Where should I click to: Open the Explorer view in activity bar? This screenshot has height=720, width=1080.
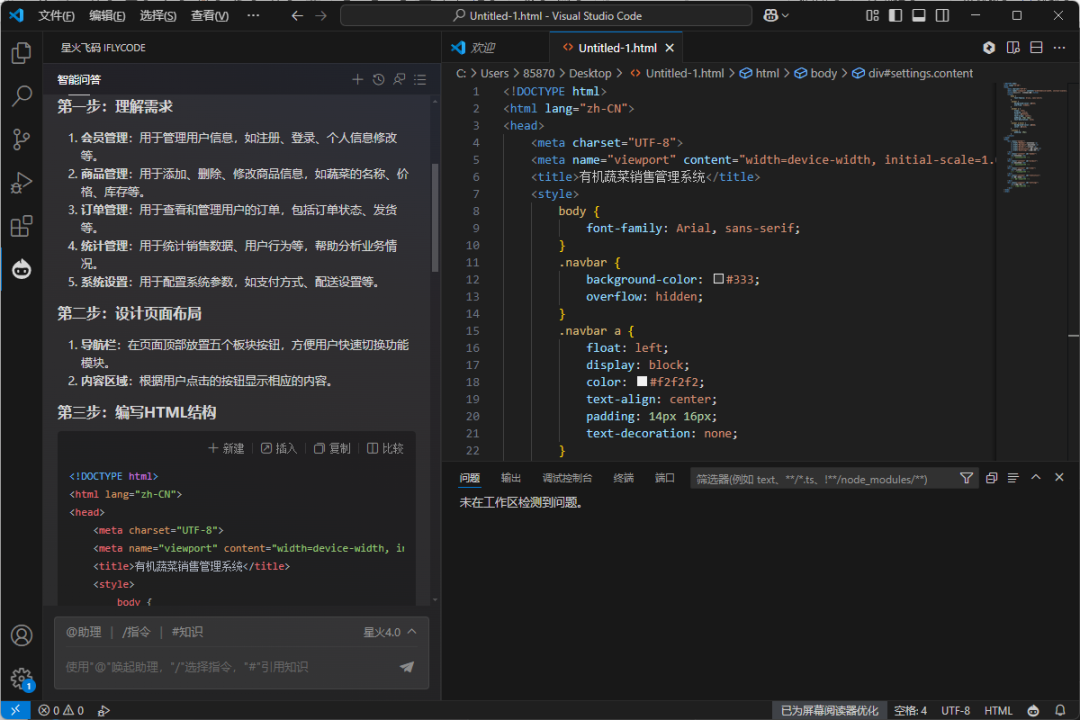coord(21,53)
